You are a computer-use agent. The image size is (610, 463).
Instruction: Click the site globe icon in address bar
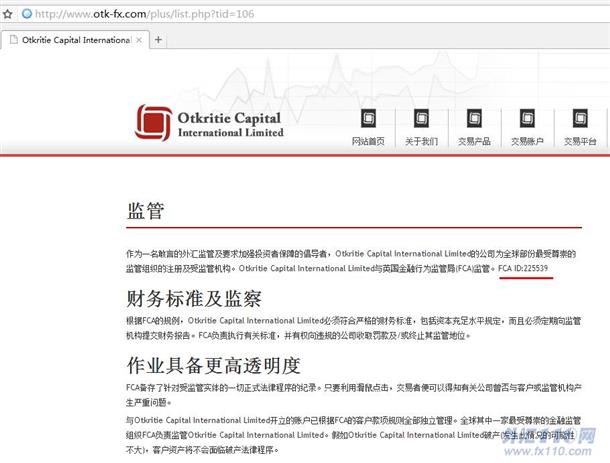[x=27, y=14]
